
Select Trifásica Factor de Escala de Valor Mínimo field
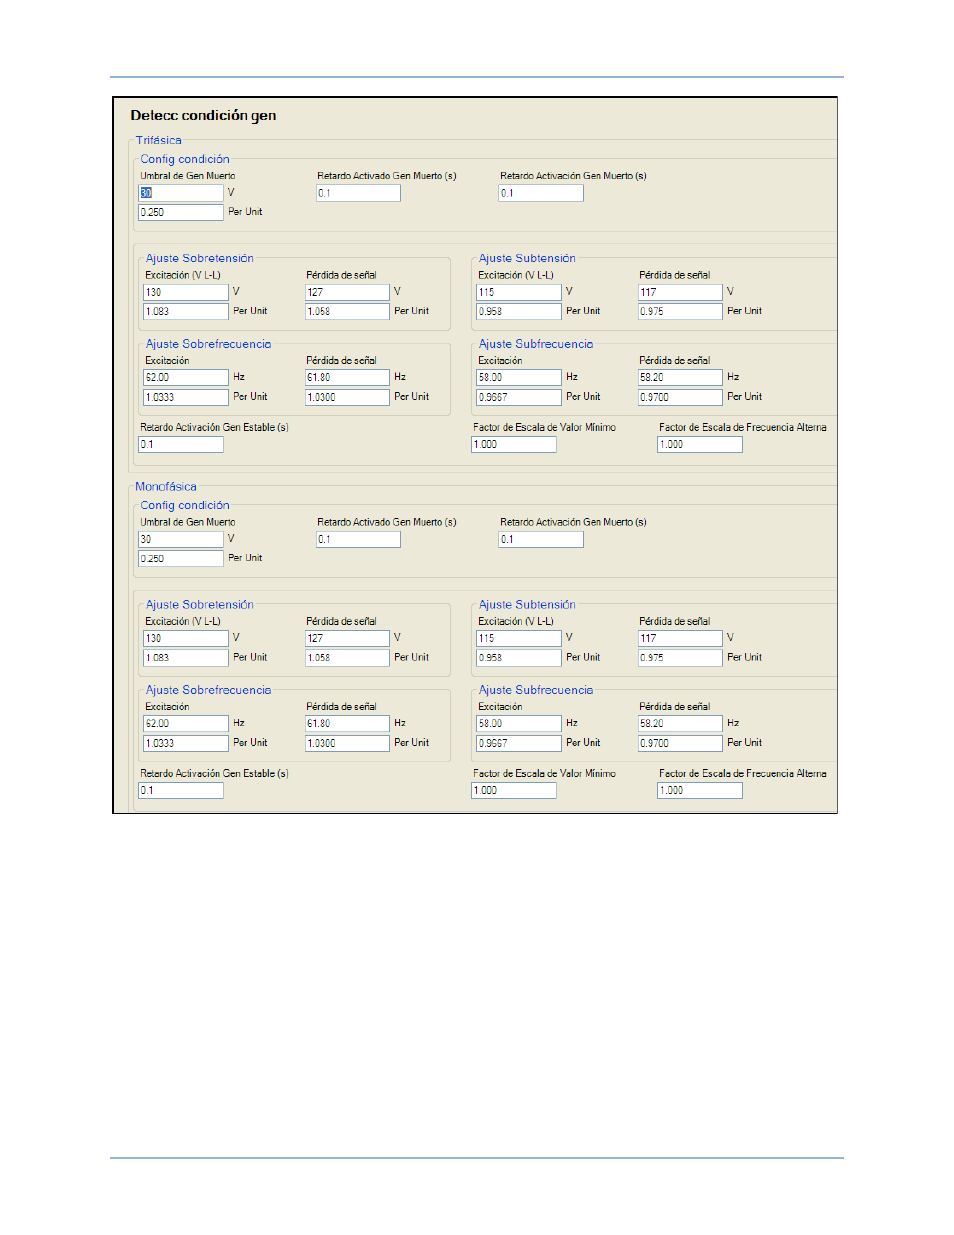[514, 444]
